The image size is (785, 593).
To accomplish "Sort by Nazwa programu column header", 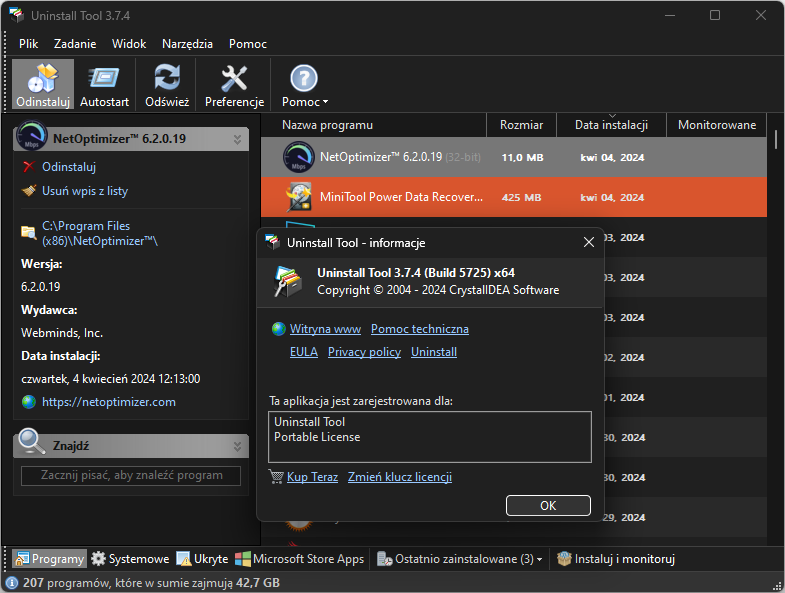I will point(373,125).
